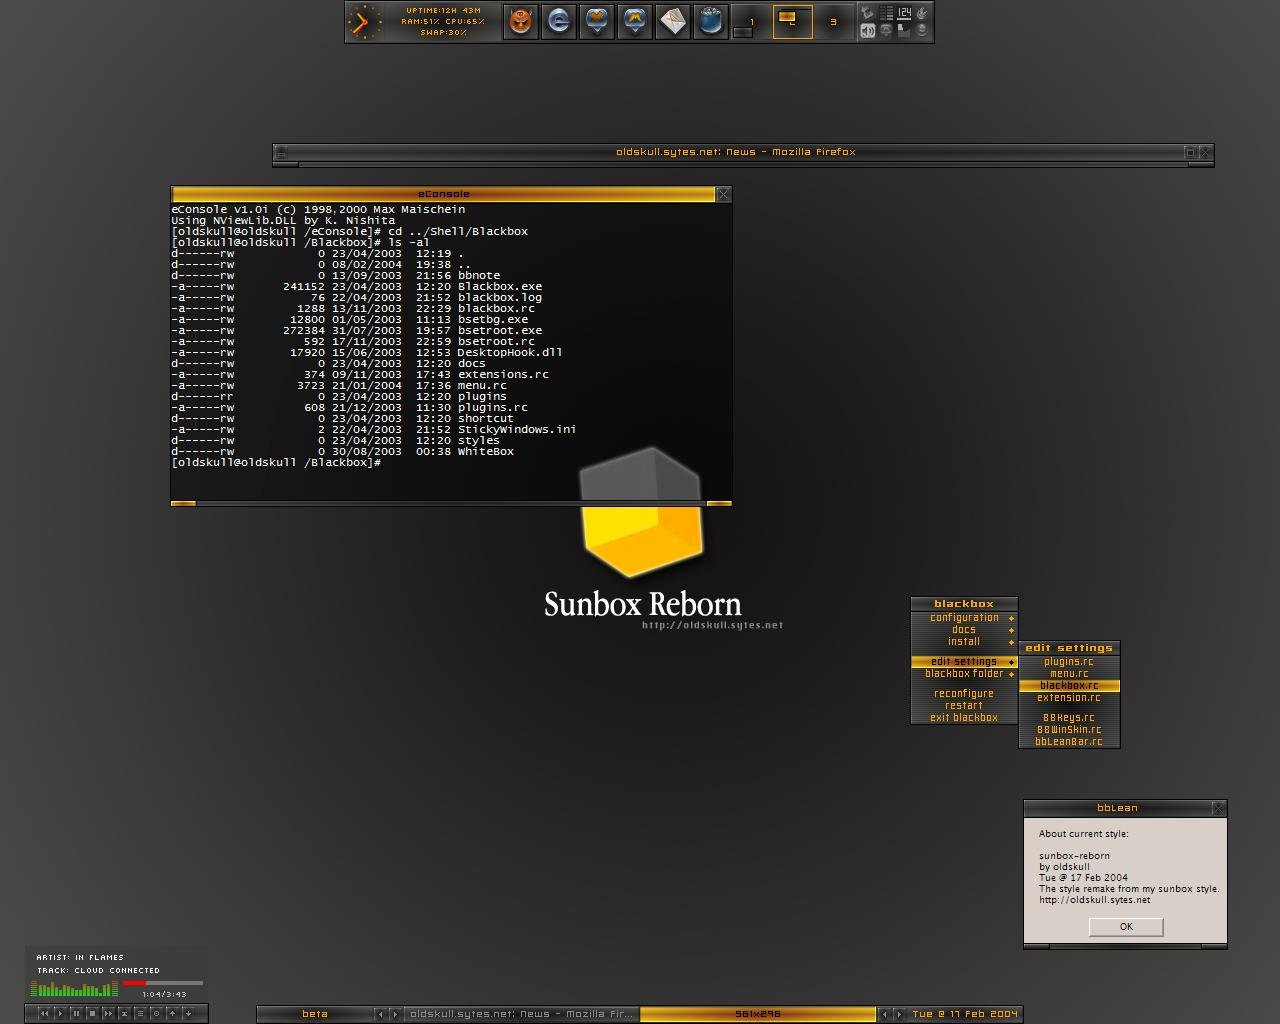Click the eject button in the media player

(x=124, y=1013)
